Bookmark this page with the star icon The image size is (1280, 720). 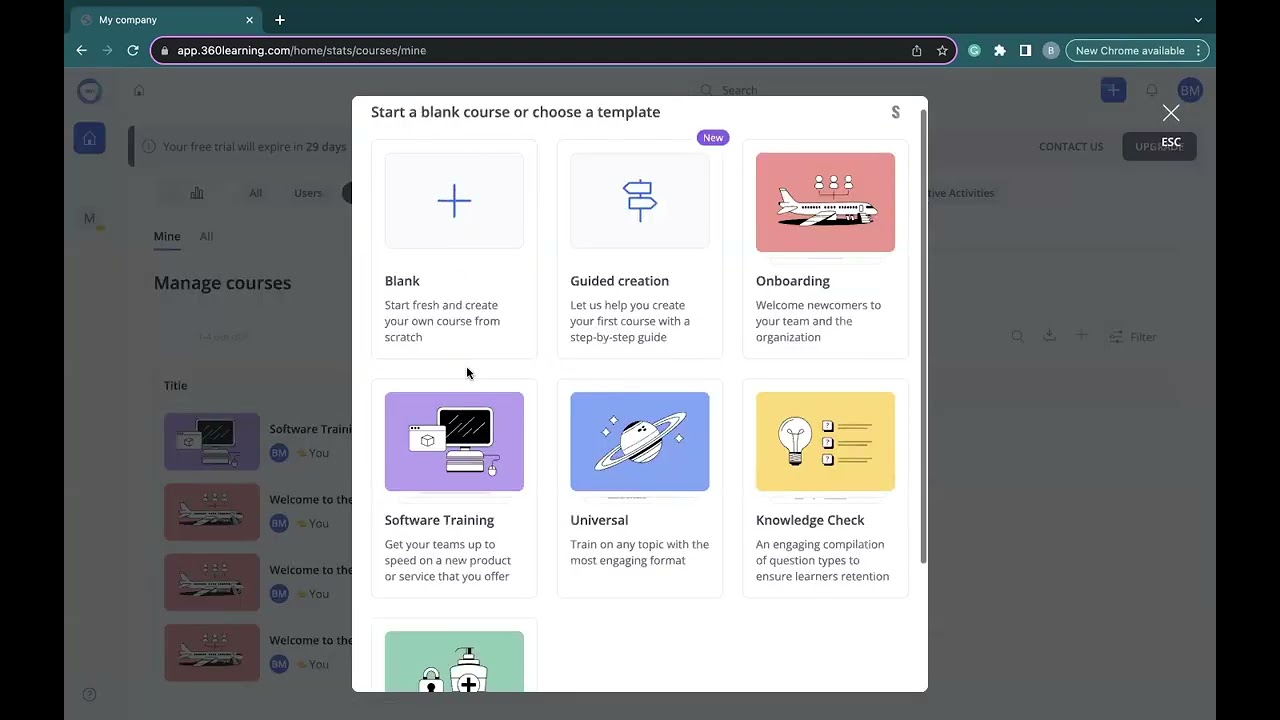click(x=942, y=50)
